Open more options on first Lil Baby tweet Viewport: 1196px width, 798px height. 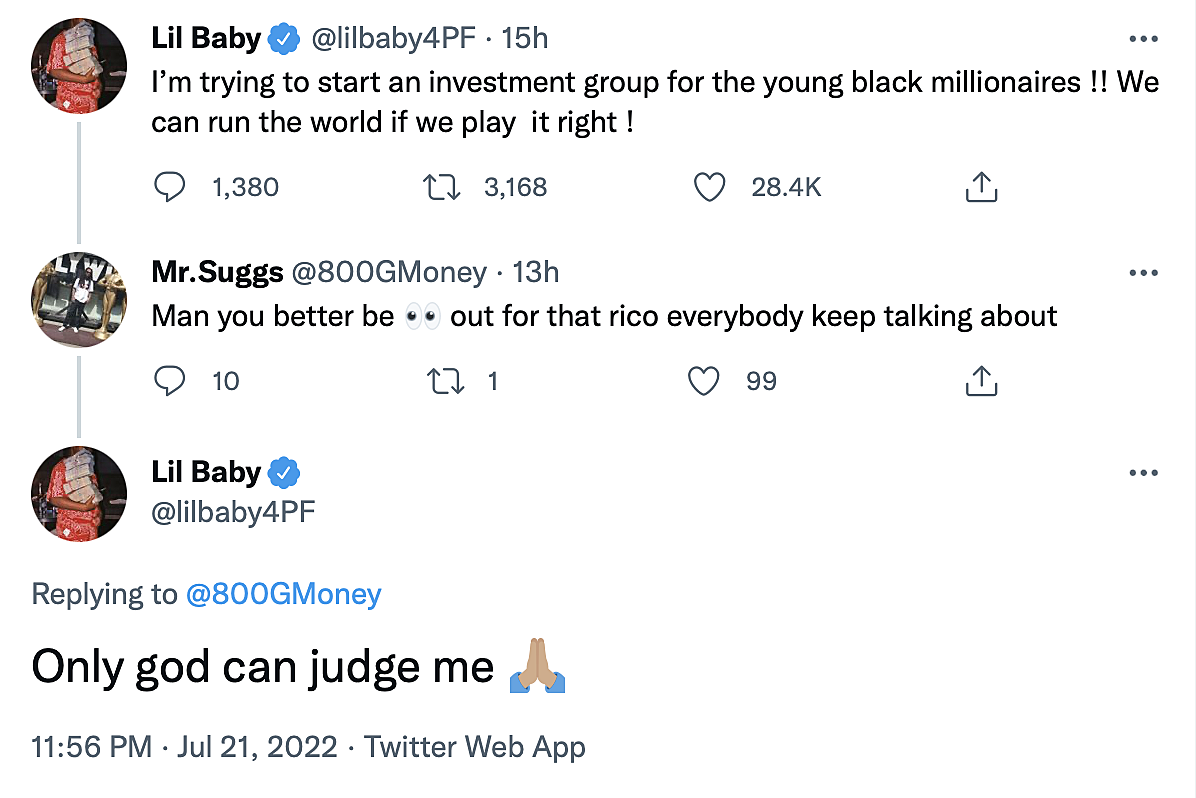[1143, 39]
